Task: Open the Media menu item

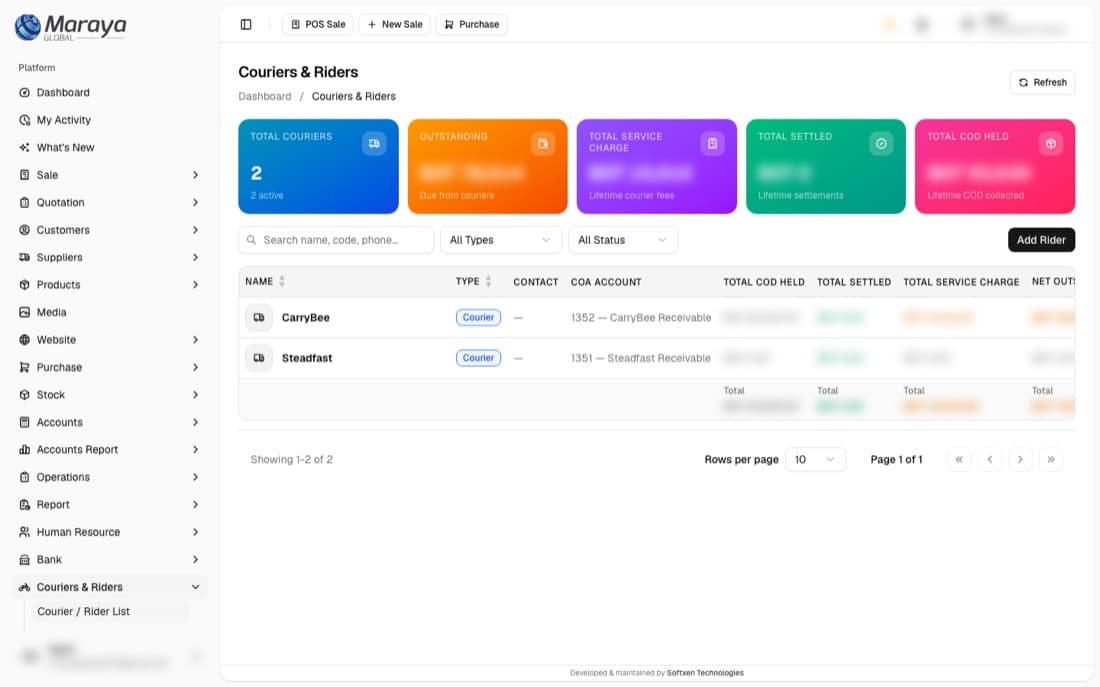Action: (x=109, y=312)
